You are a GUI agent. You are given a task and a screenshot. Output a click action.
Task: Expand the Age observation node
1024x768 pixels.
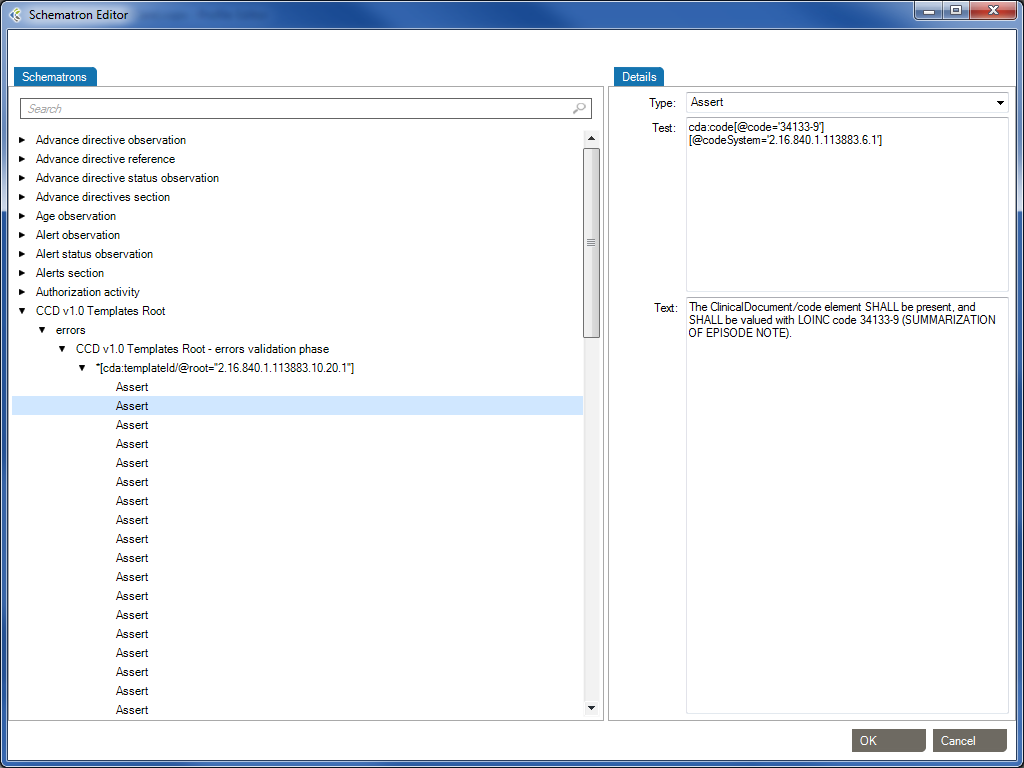pyautogui.click(x=22, y=216)
